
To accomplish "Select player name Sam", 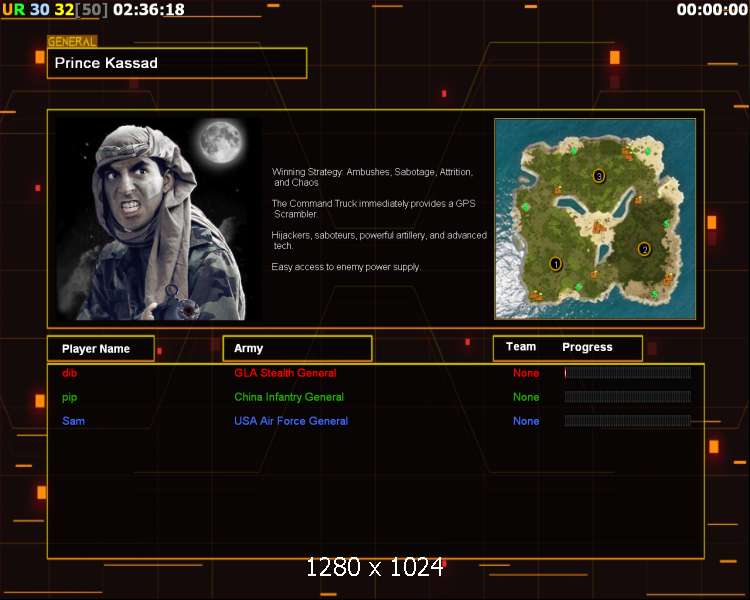I will [73, 421].
